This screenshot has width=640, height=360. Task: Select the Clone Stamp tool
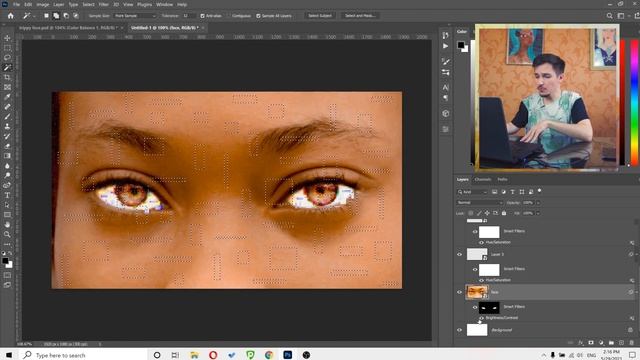click(7, 126)
